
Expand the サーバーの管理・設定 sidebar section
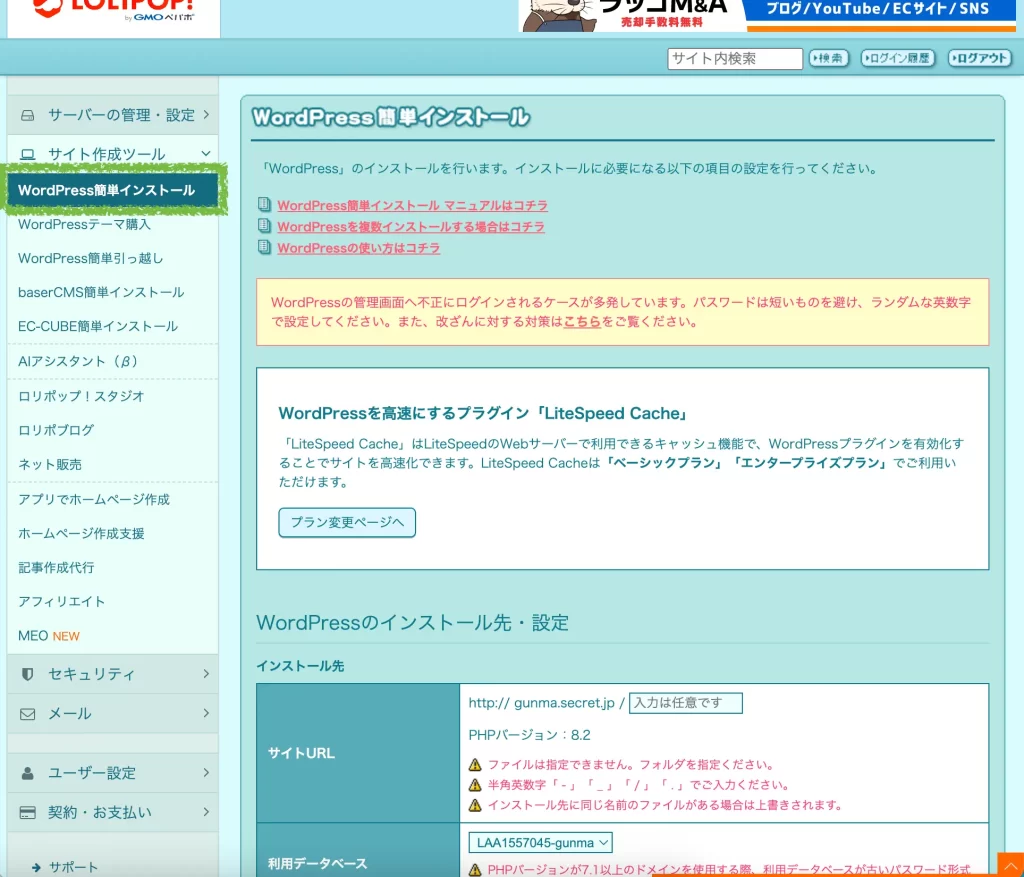(205, 115)
